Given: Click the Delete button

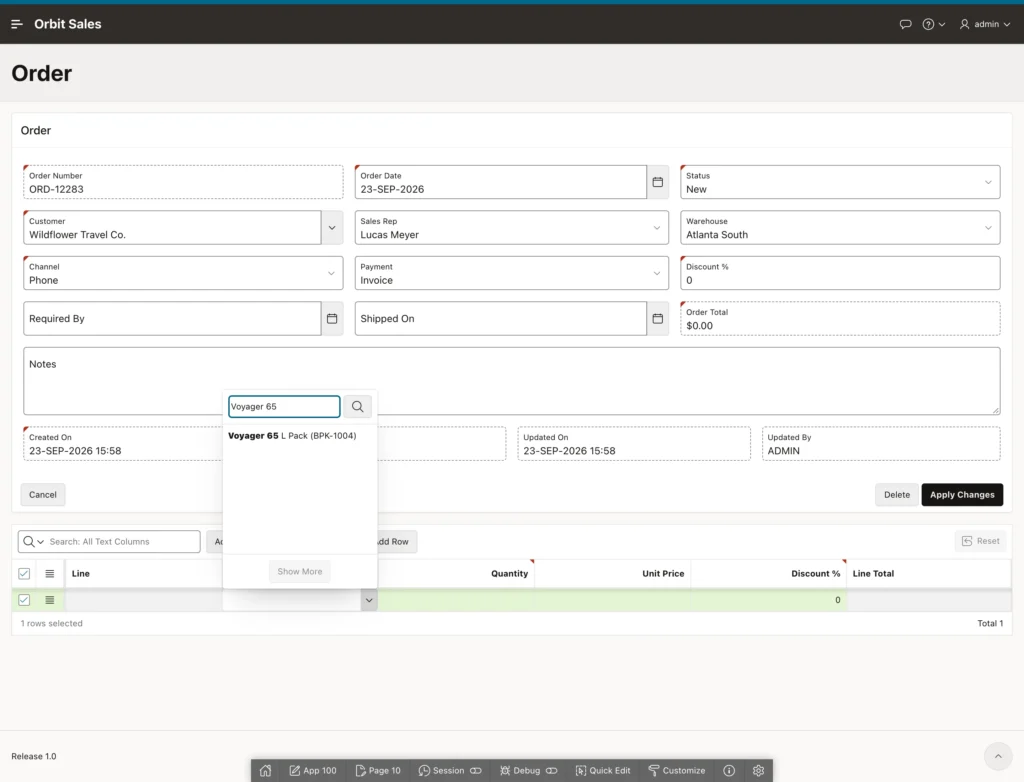Looking at the screenshot, I should [x=897, y=495].
